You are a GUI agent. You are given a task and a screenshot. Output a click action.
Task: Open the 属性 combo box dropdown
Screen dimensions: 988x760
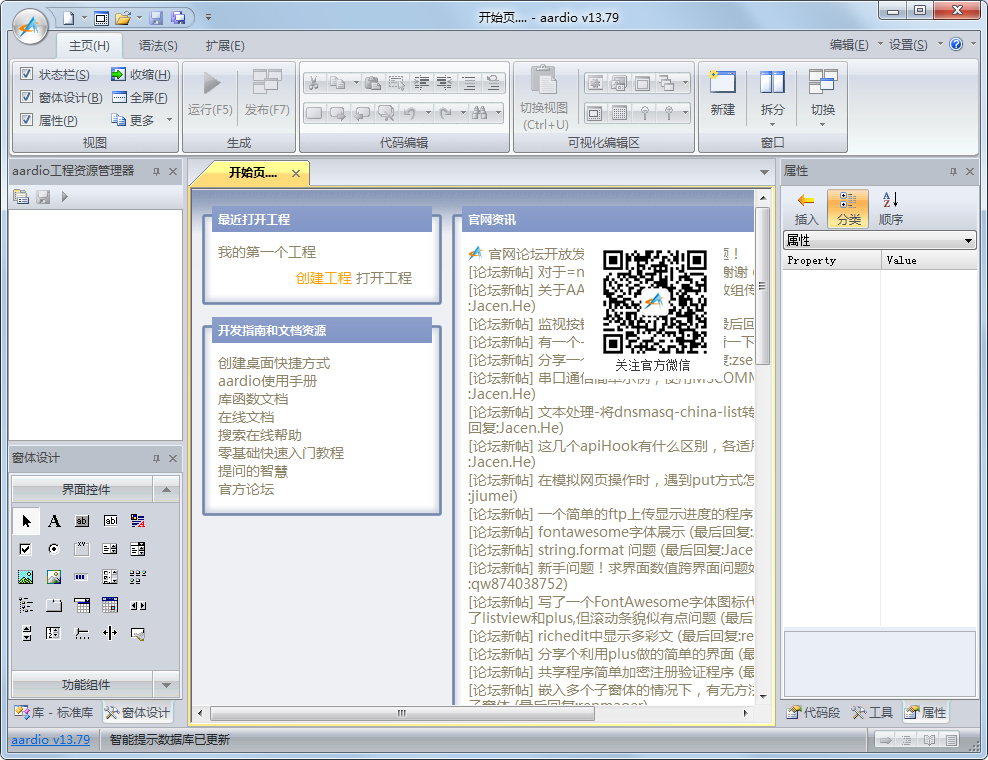pos(968,241)
